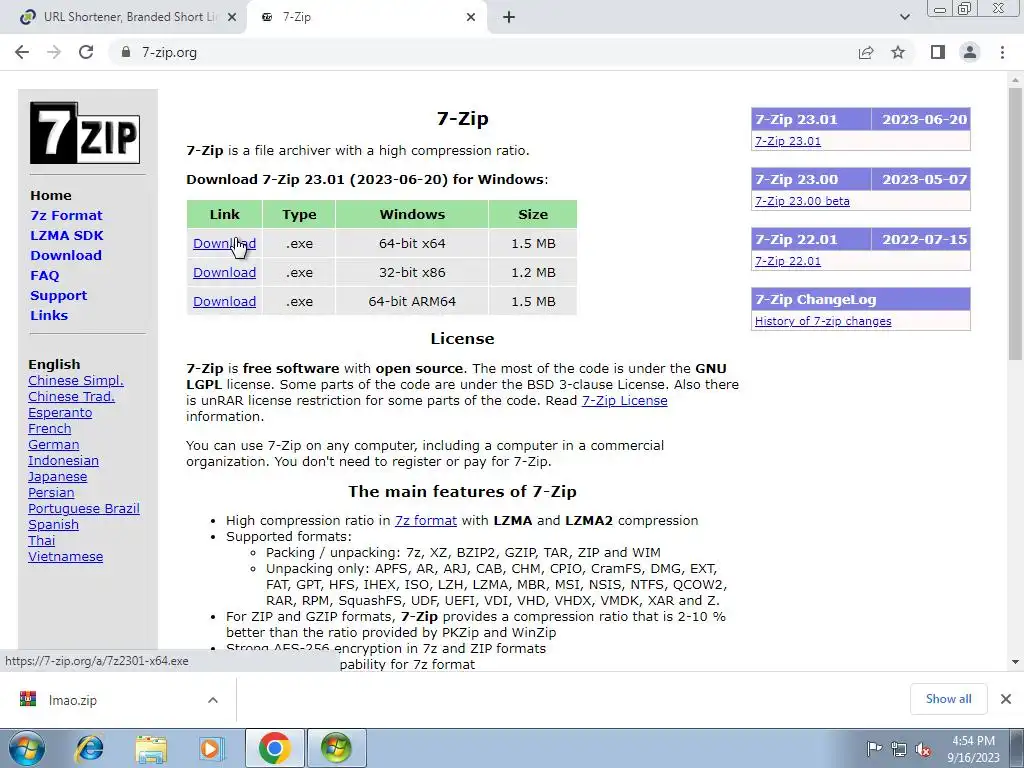Open Download page in the sidebar
This screenshot has height=768, width=1024.
[x=66, y=255]
